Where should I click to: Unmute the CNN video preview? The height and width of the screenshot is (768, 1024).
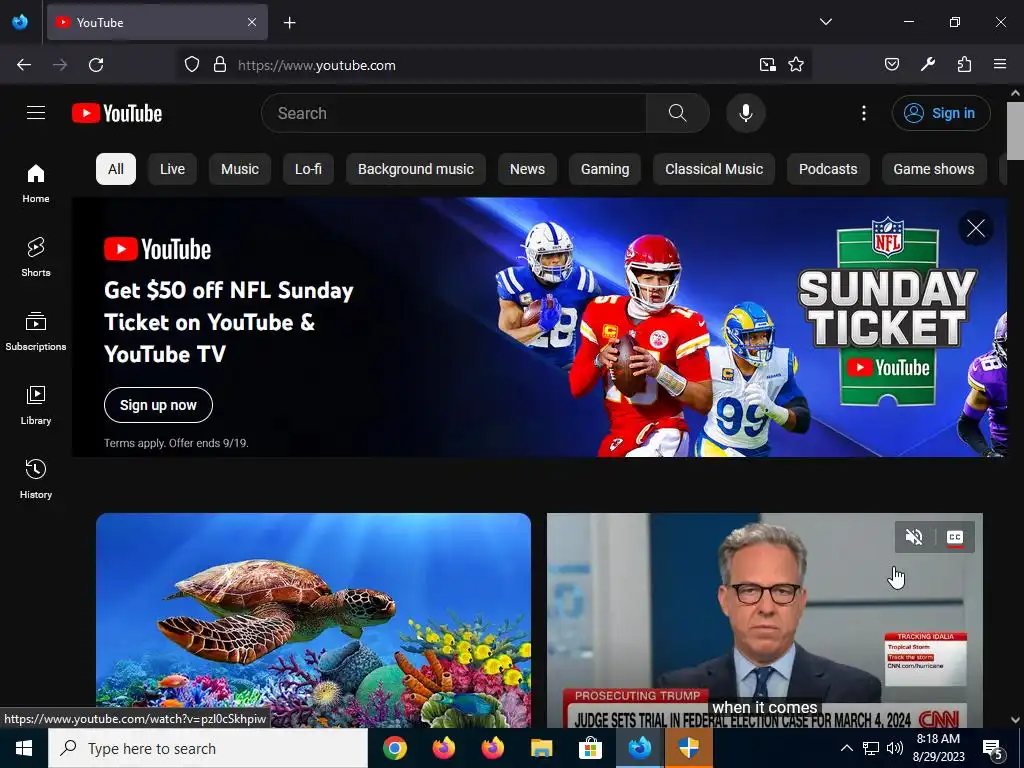pos(914,537)
